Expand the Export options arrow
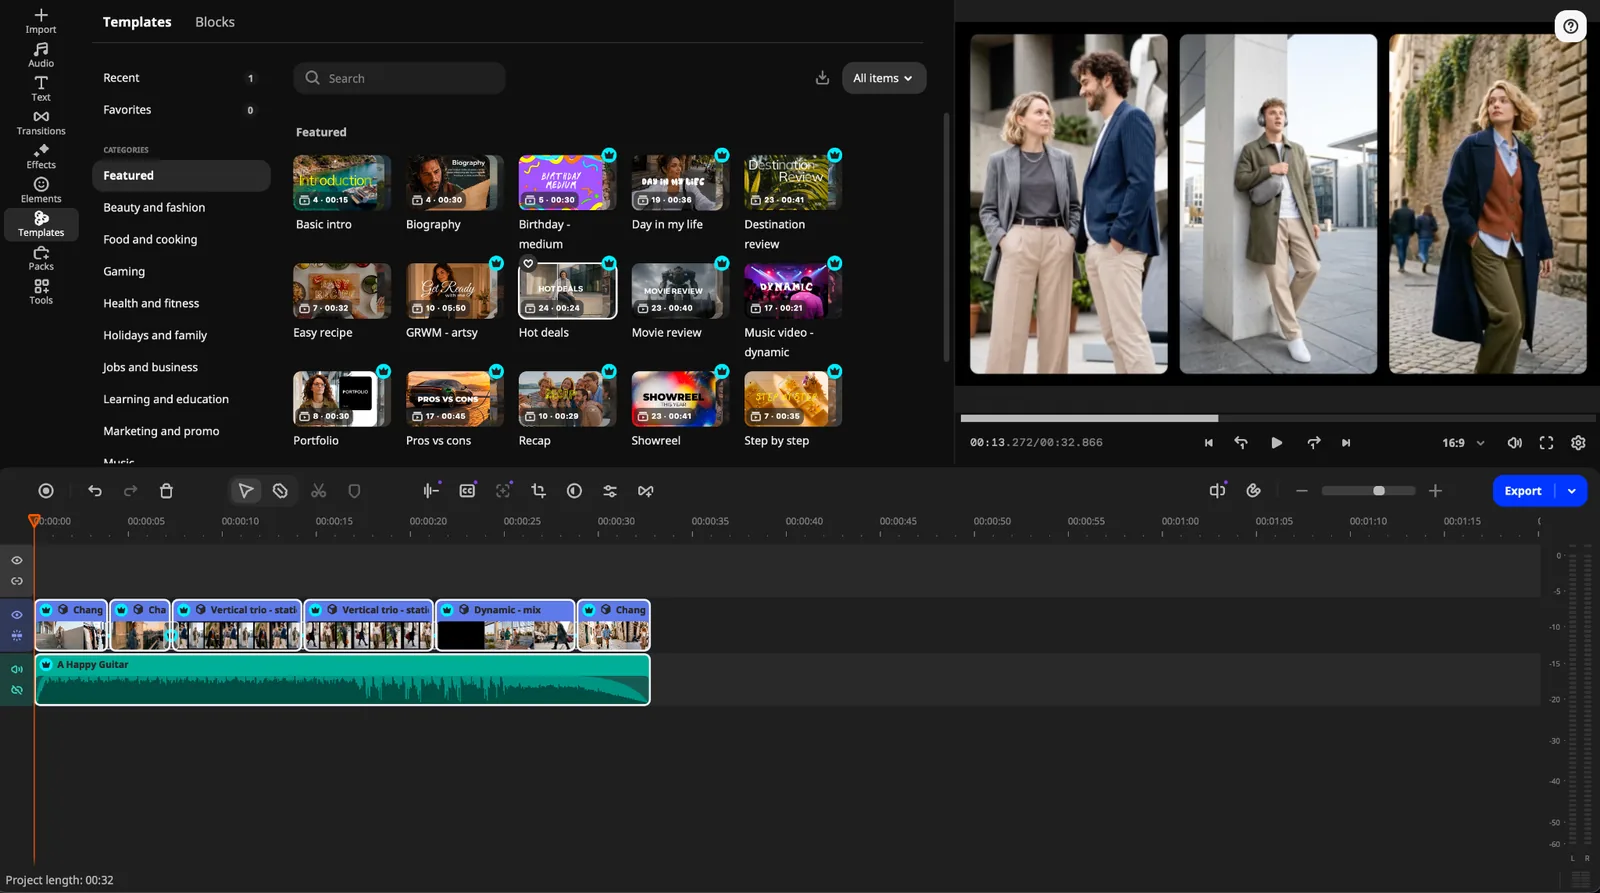This screenshot has width=1600, height=893. 1572,491
